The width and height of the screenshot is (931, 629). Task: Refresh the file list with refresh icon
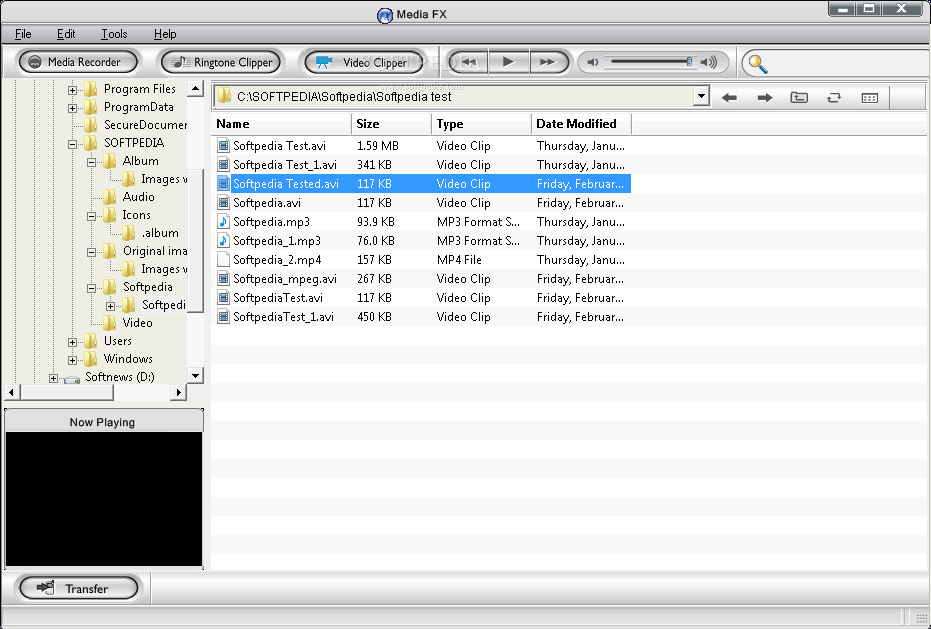833,97
